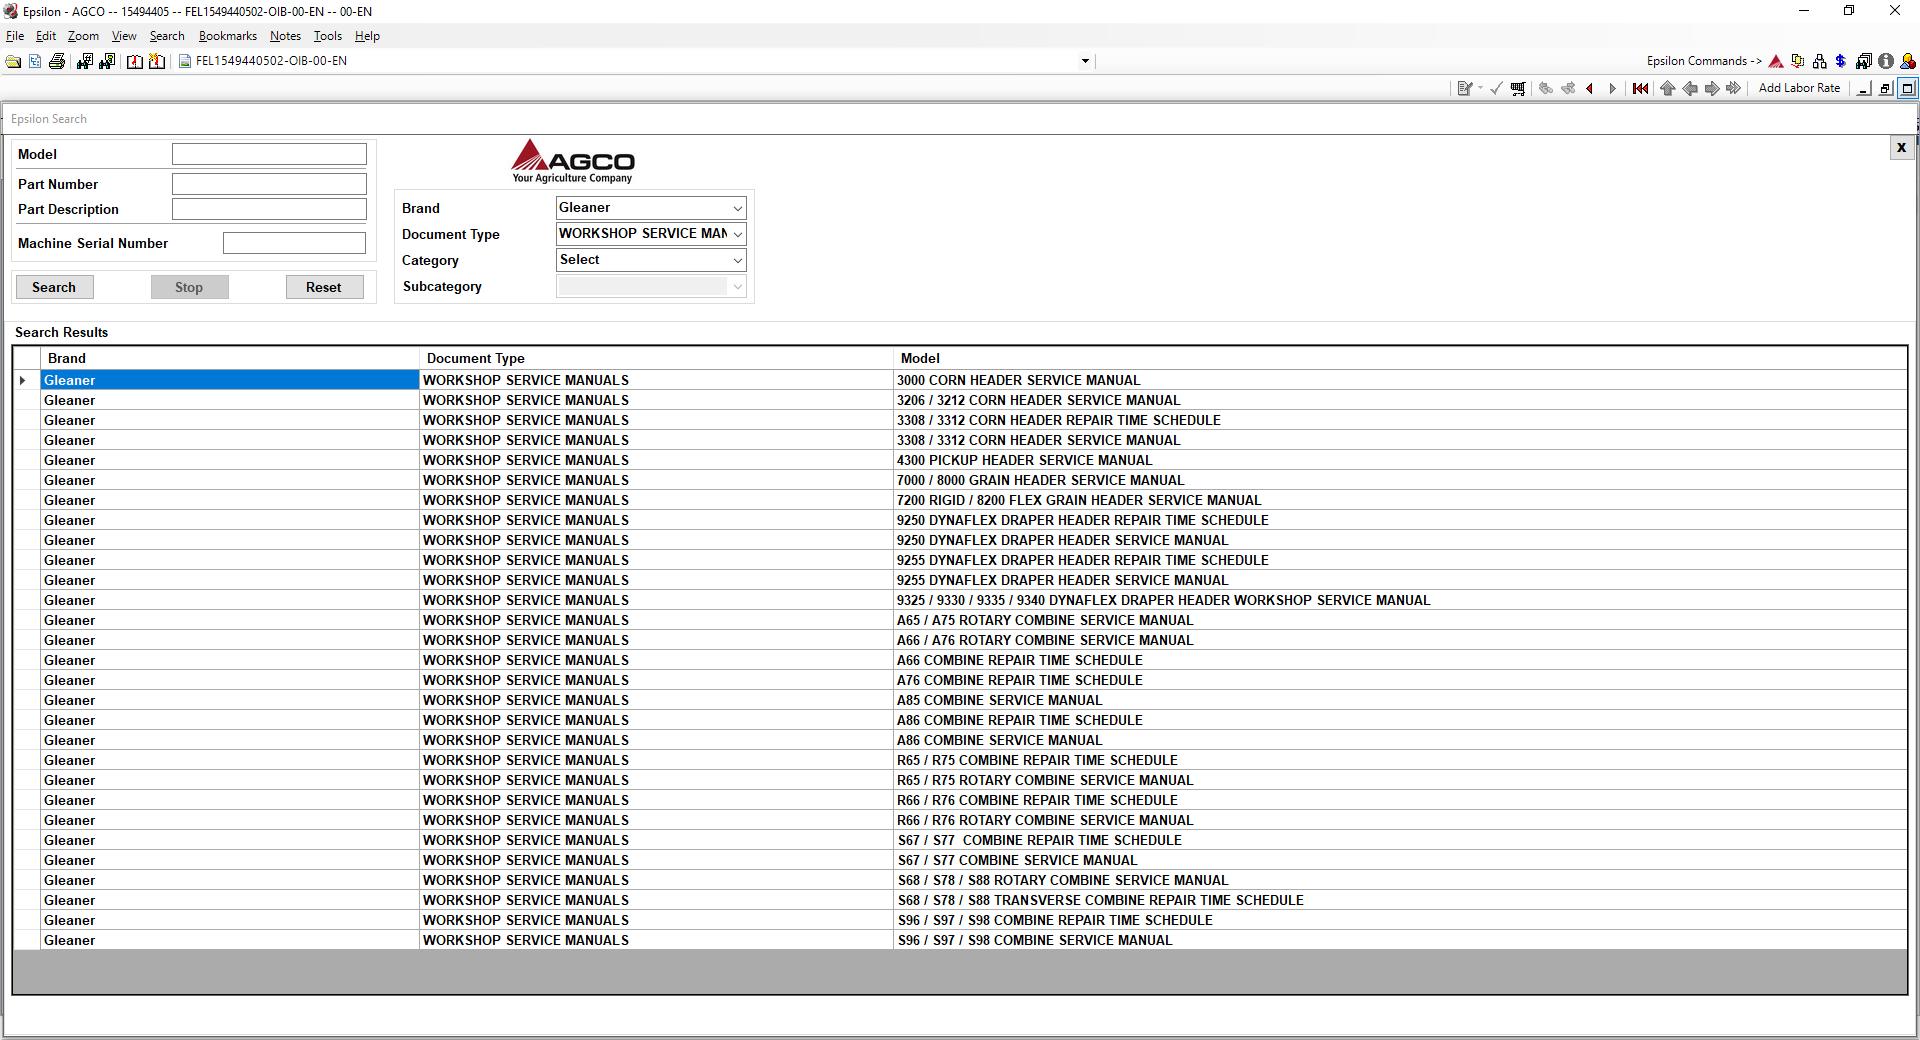Click the user profile icon

(x=1908, y=61)
